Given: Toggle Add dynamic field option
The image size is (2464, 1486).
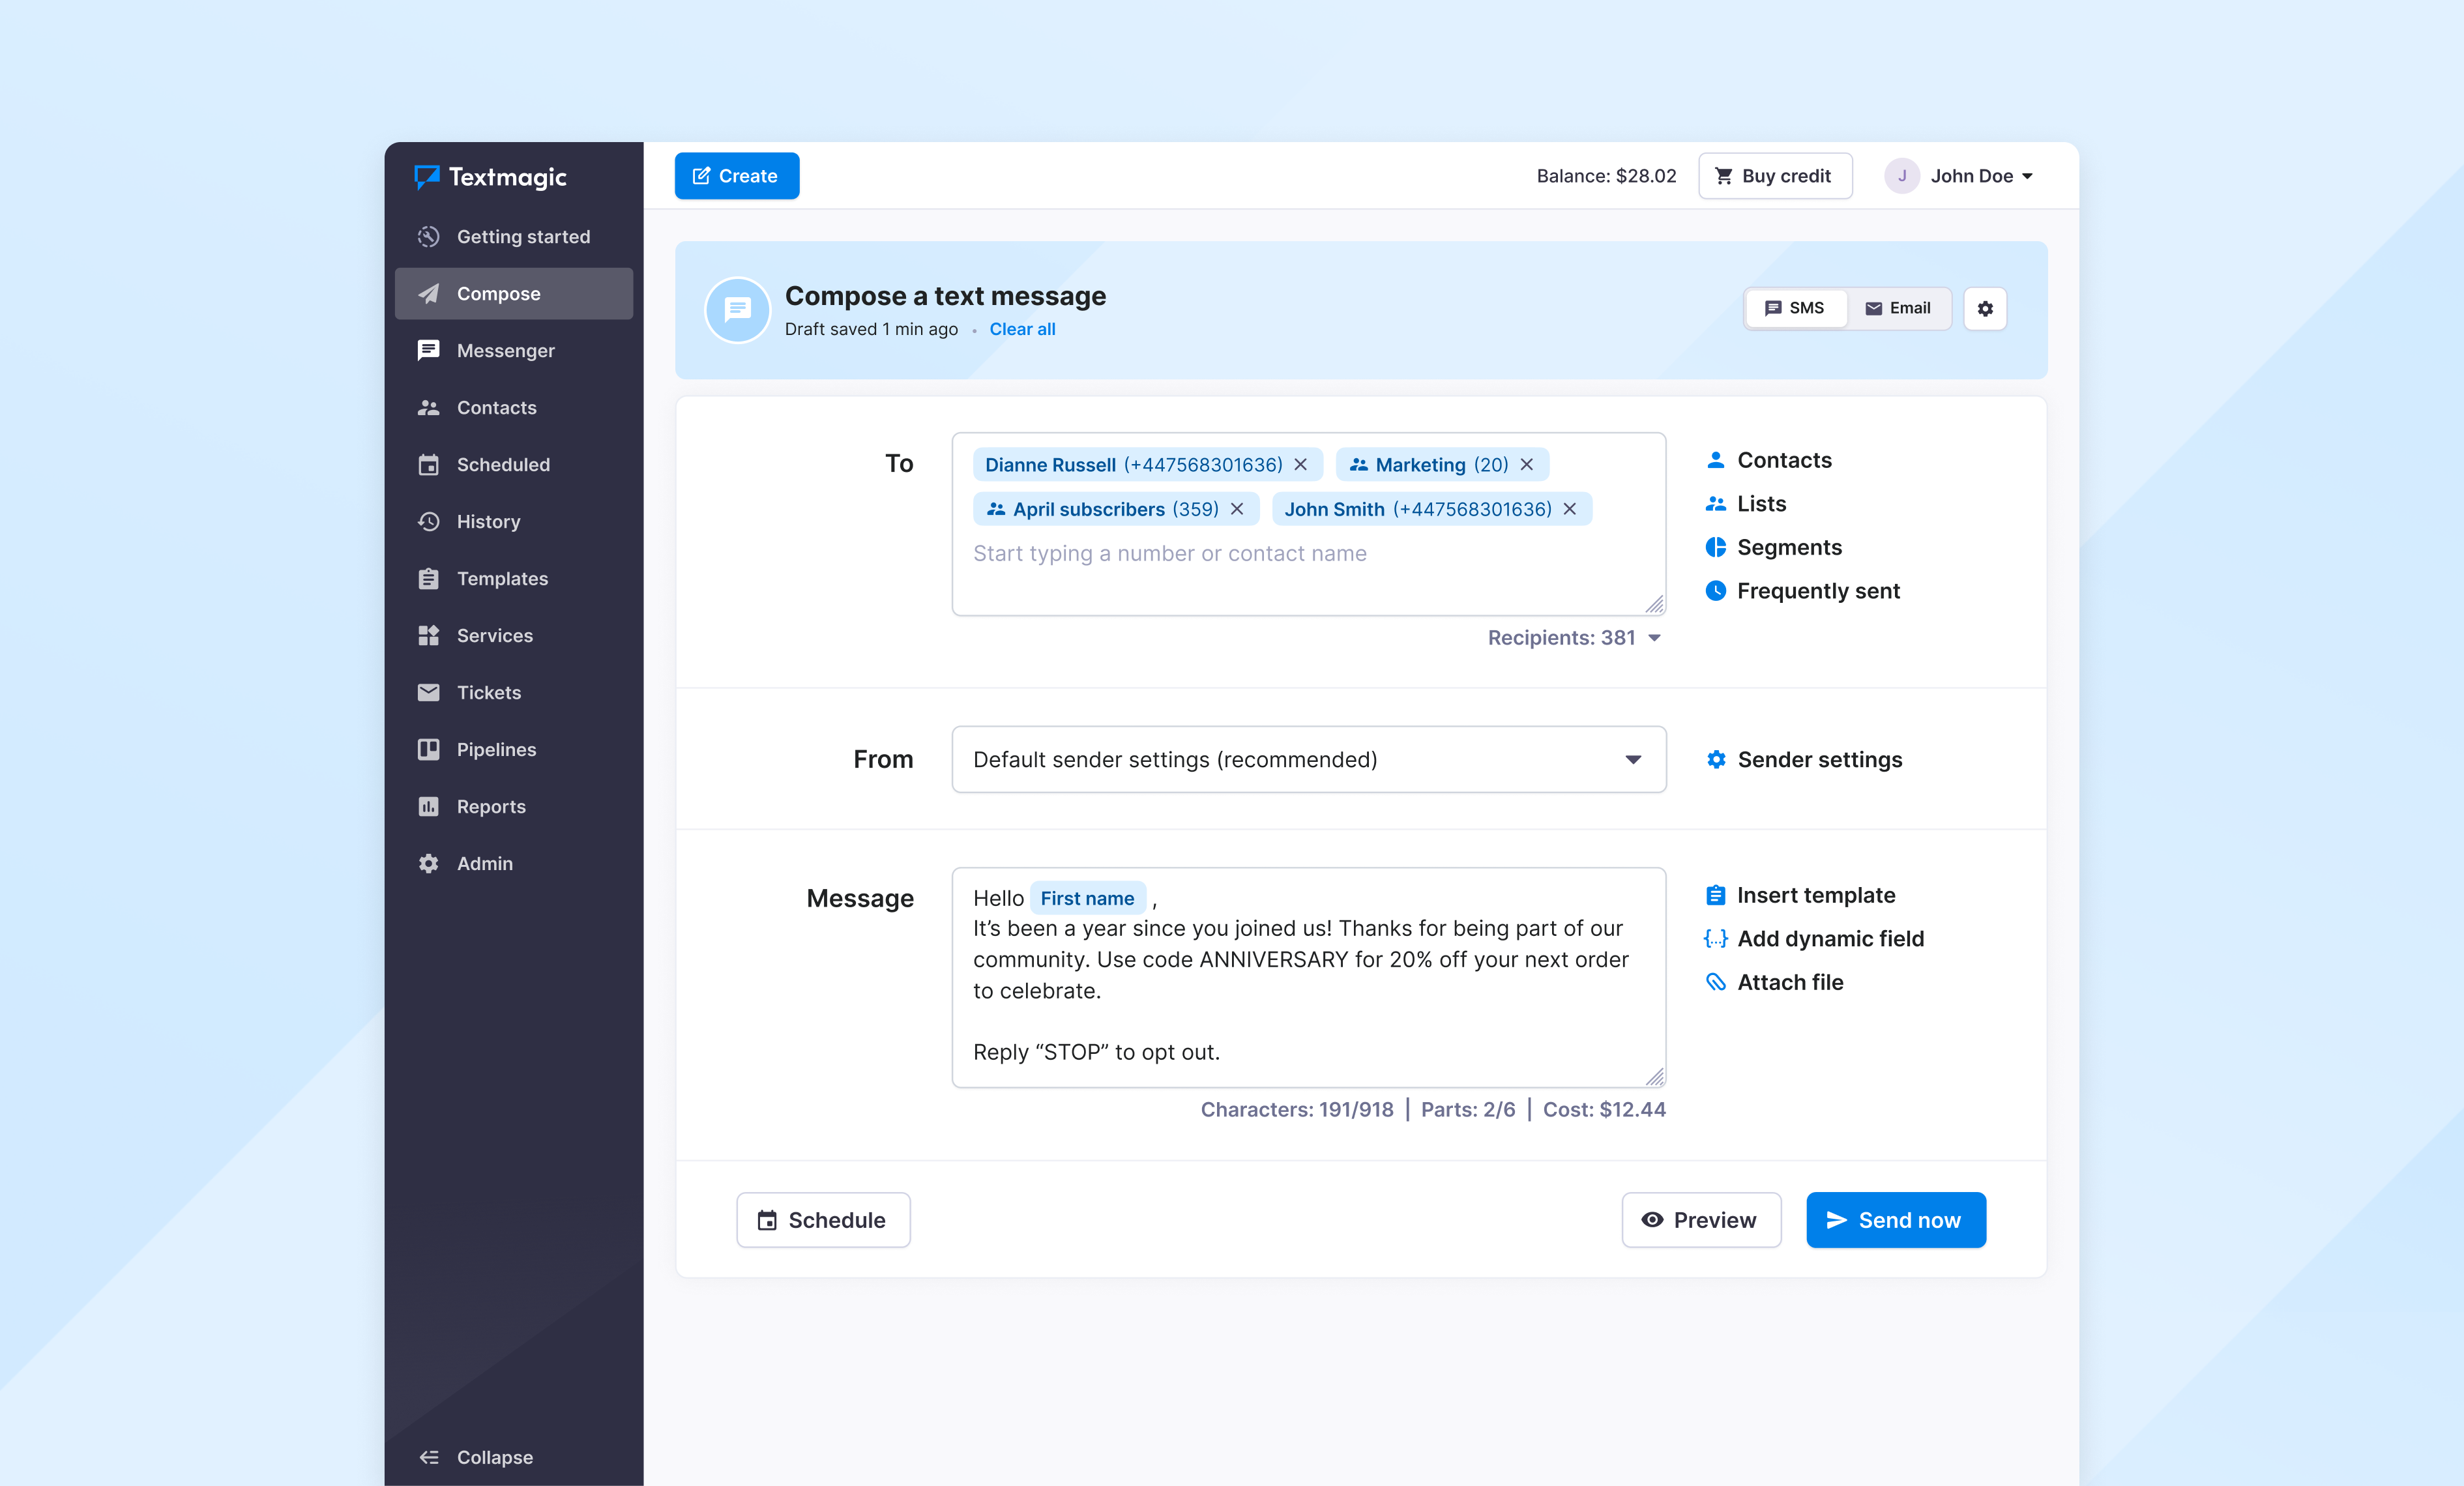Looking at the screenshot, I should click(x=1830, y=939).
